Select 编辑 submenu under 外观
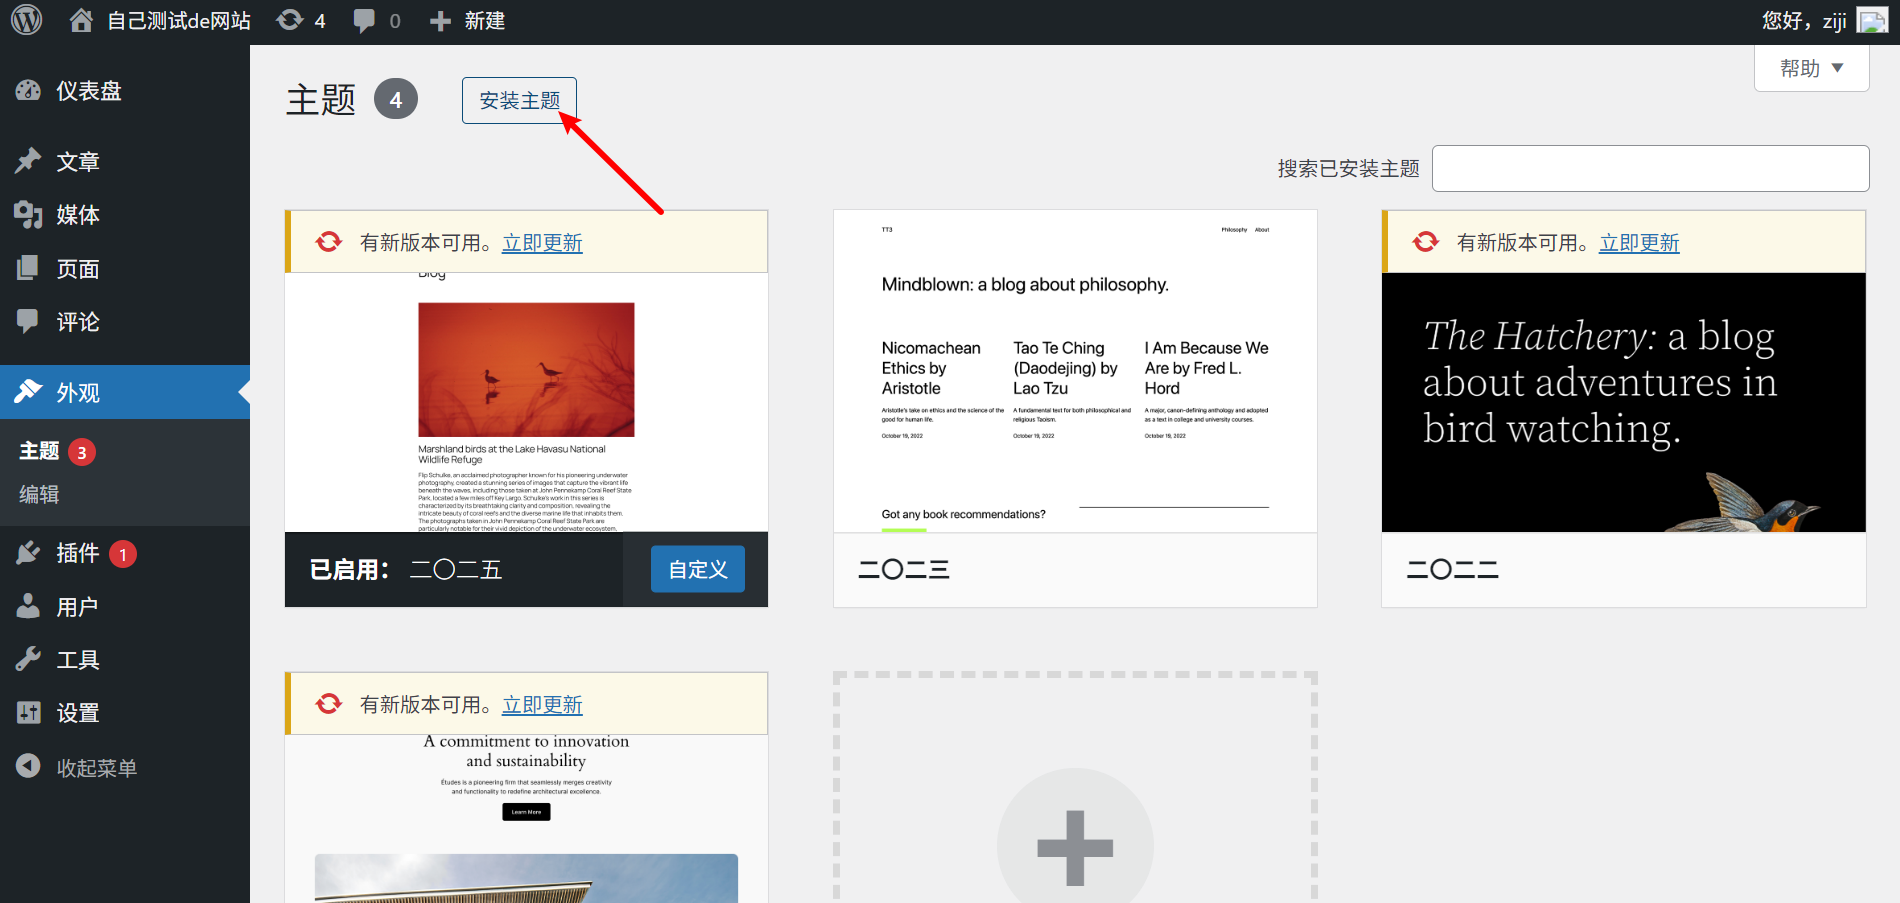Viewport: 1900px width, 903px height. click(x=40, y=494)
